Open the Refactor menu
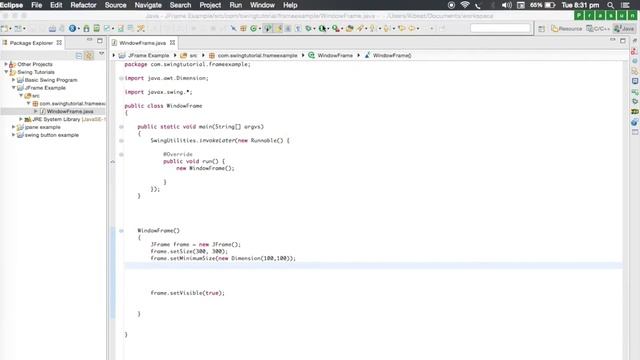 tap(83, 5)
